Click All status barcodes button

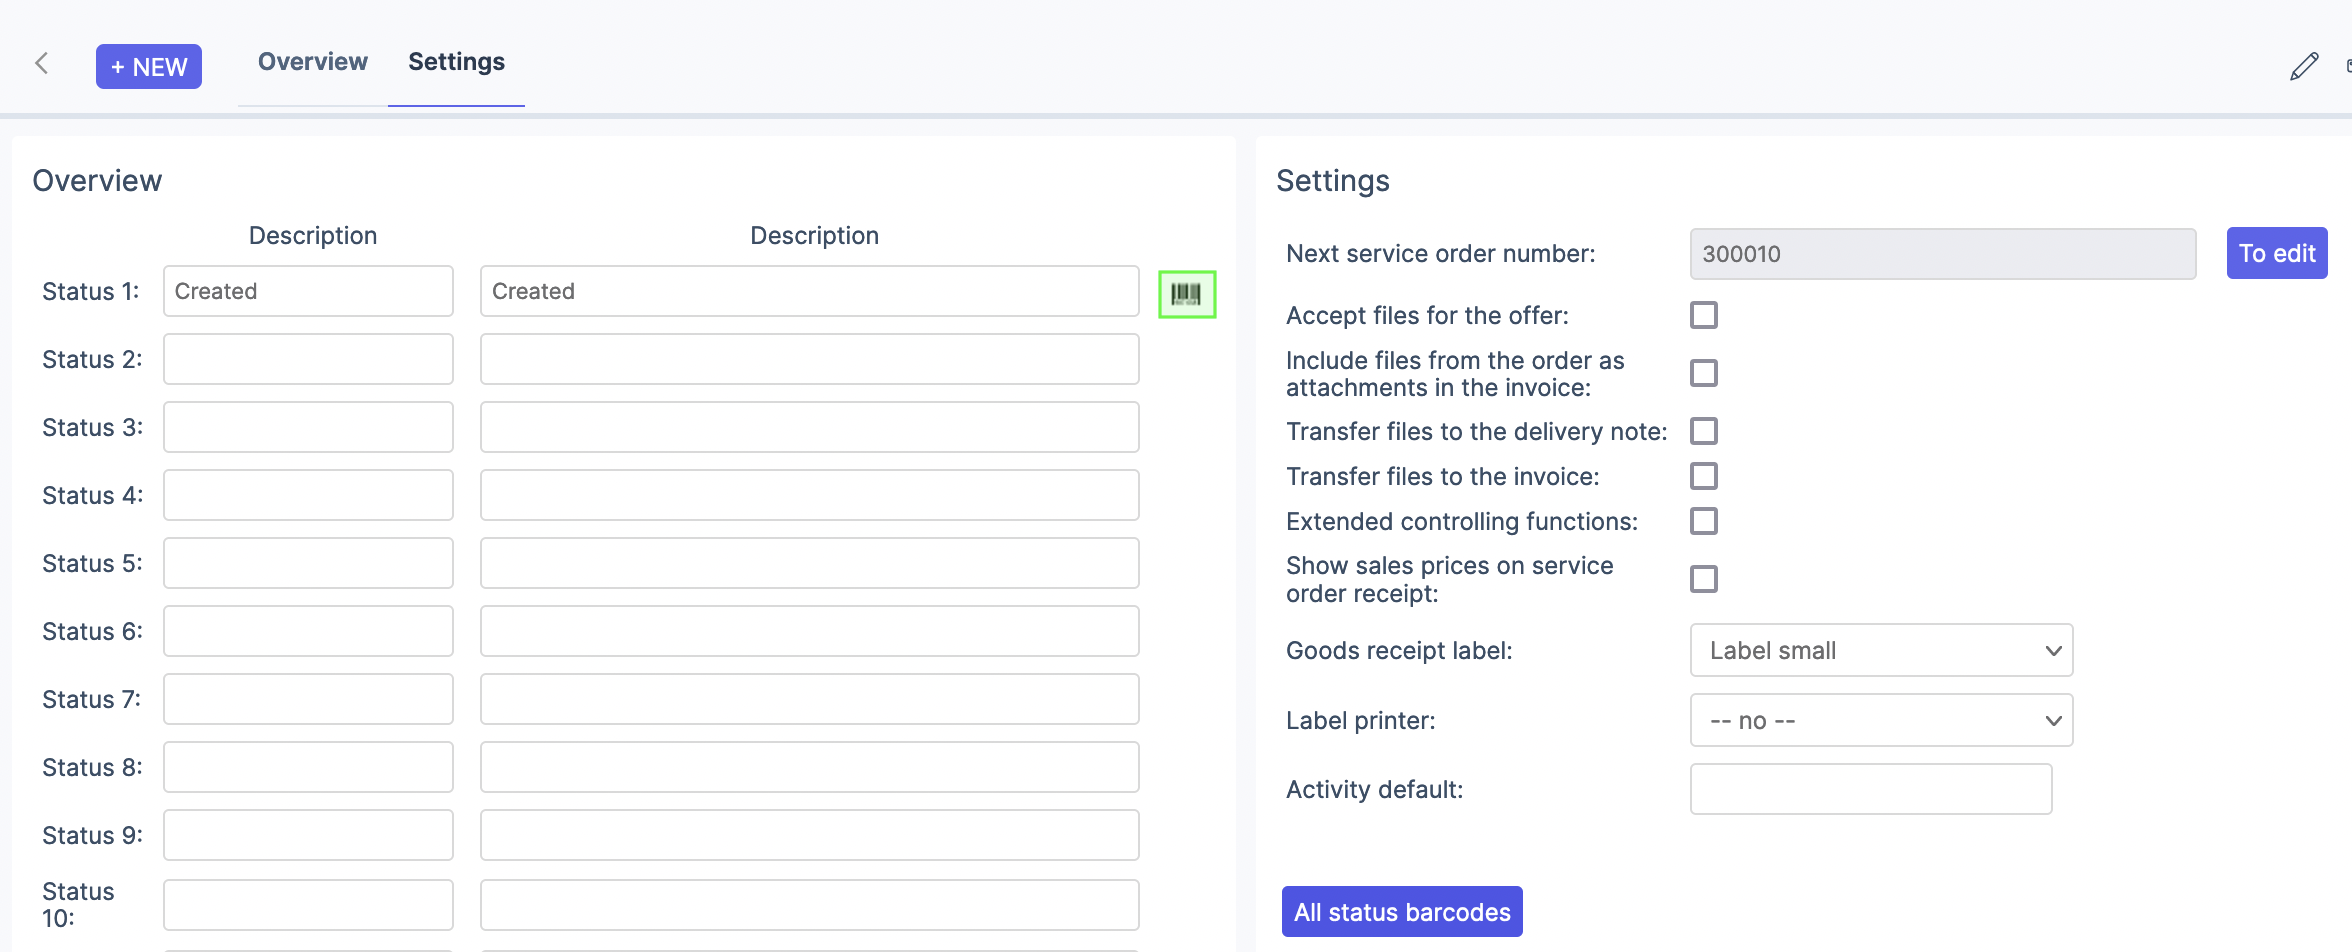[1401, 912]
